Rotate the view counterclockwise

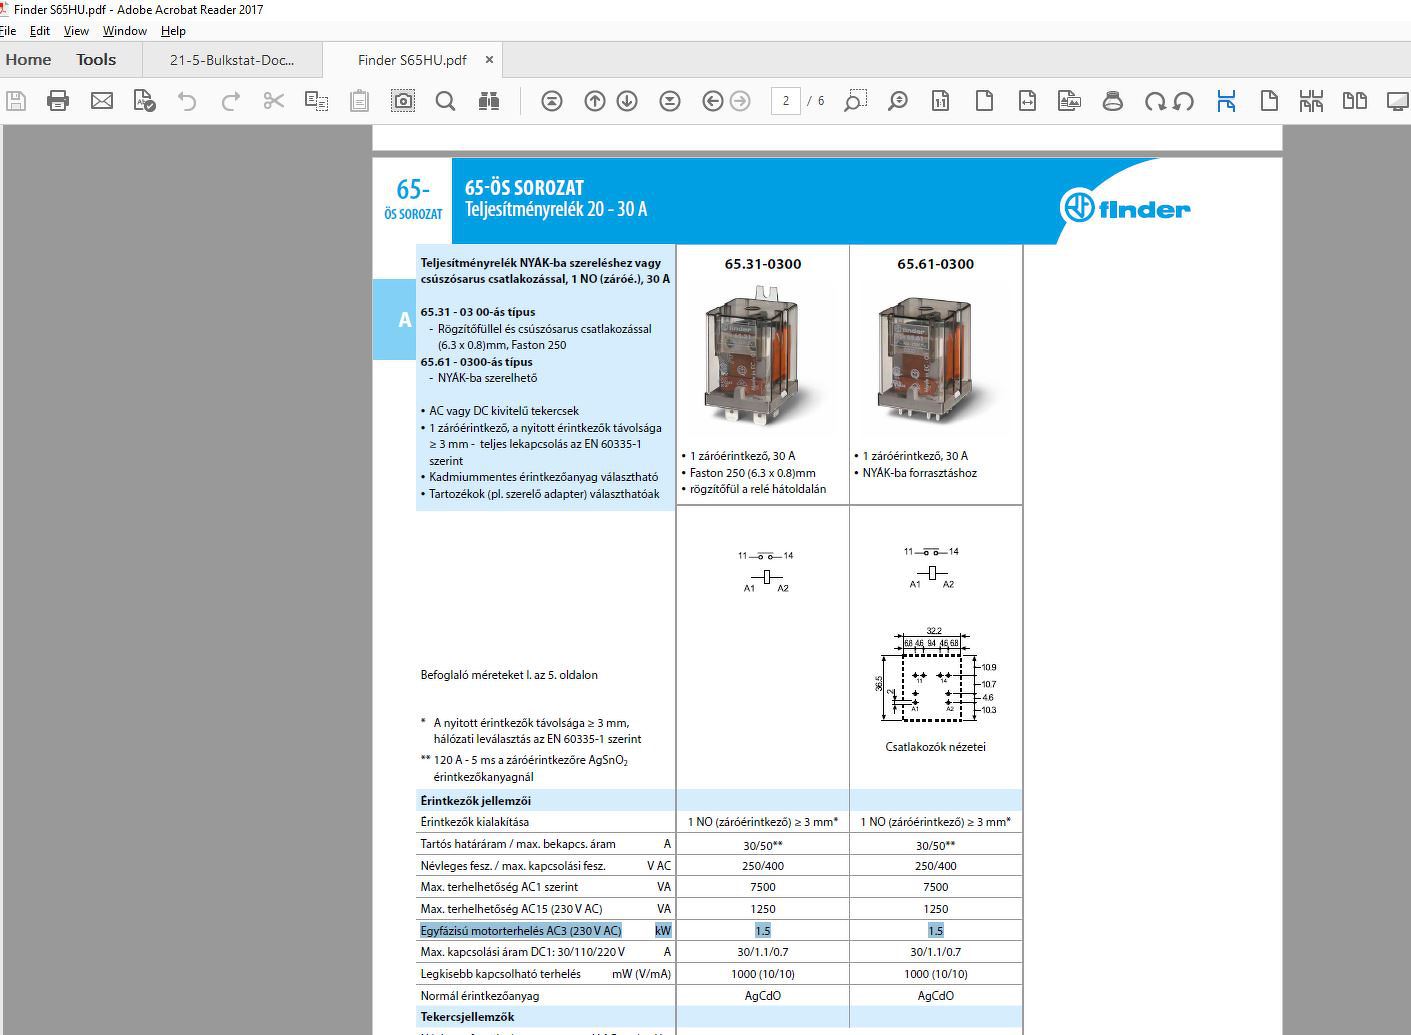click(1184, 101)
